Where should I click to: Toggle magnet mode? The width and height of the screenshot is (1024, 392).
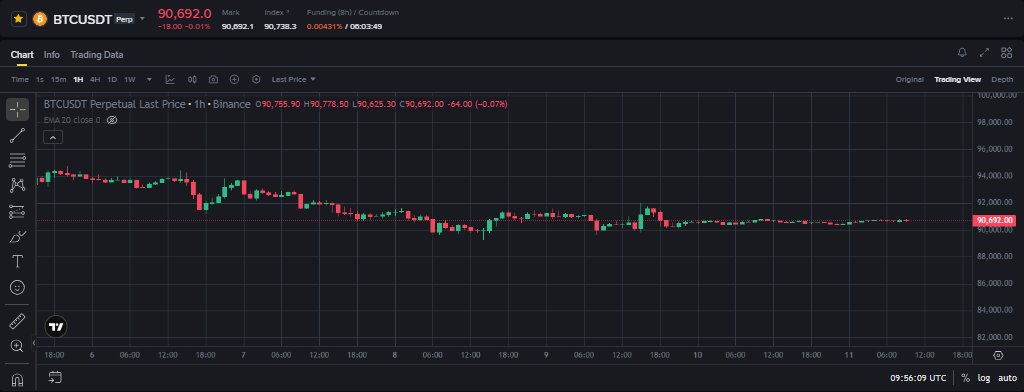click(x=18, y=380)
